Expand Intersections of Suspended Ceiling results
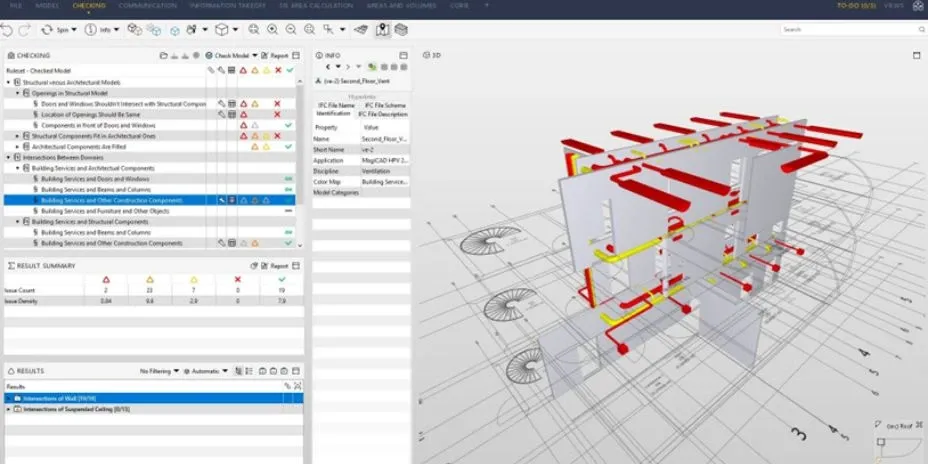928x464 pixels. 8,409
